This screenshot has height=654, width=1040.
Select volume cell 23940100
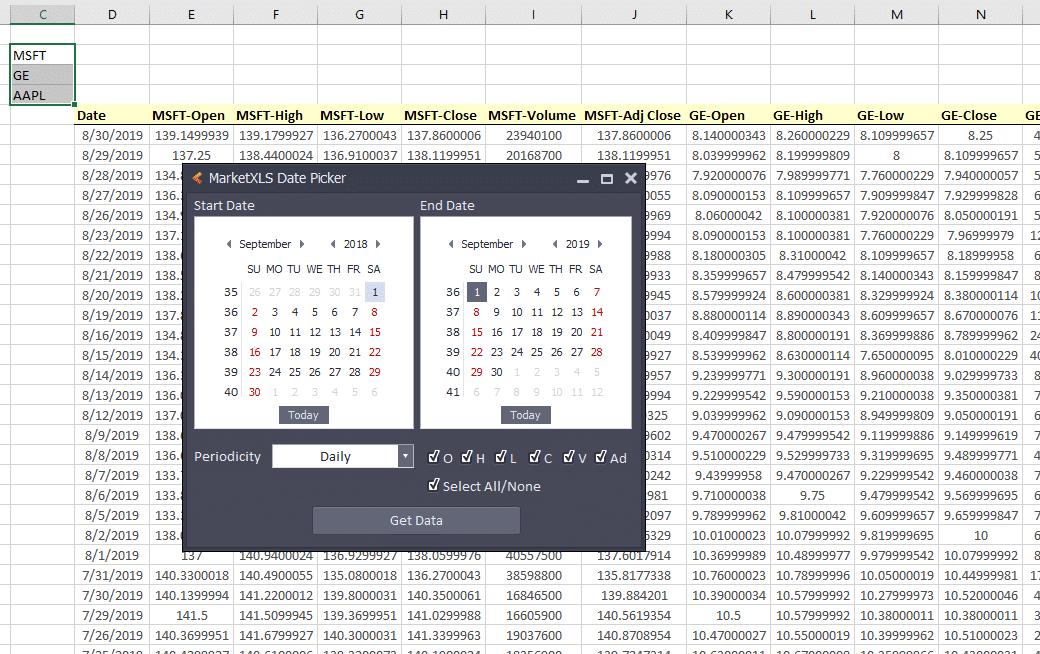point(533,135)
